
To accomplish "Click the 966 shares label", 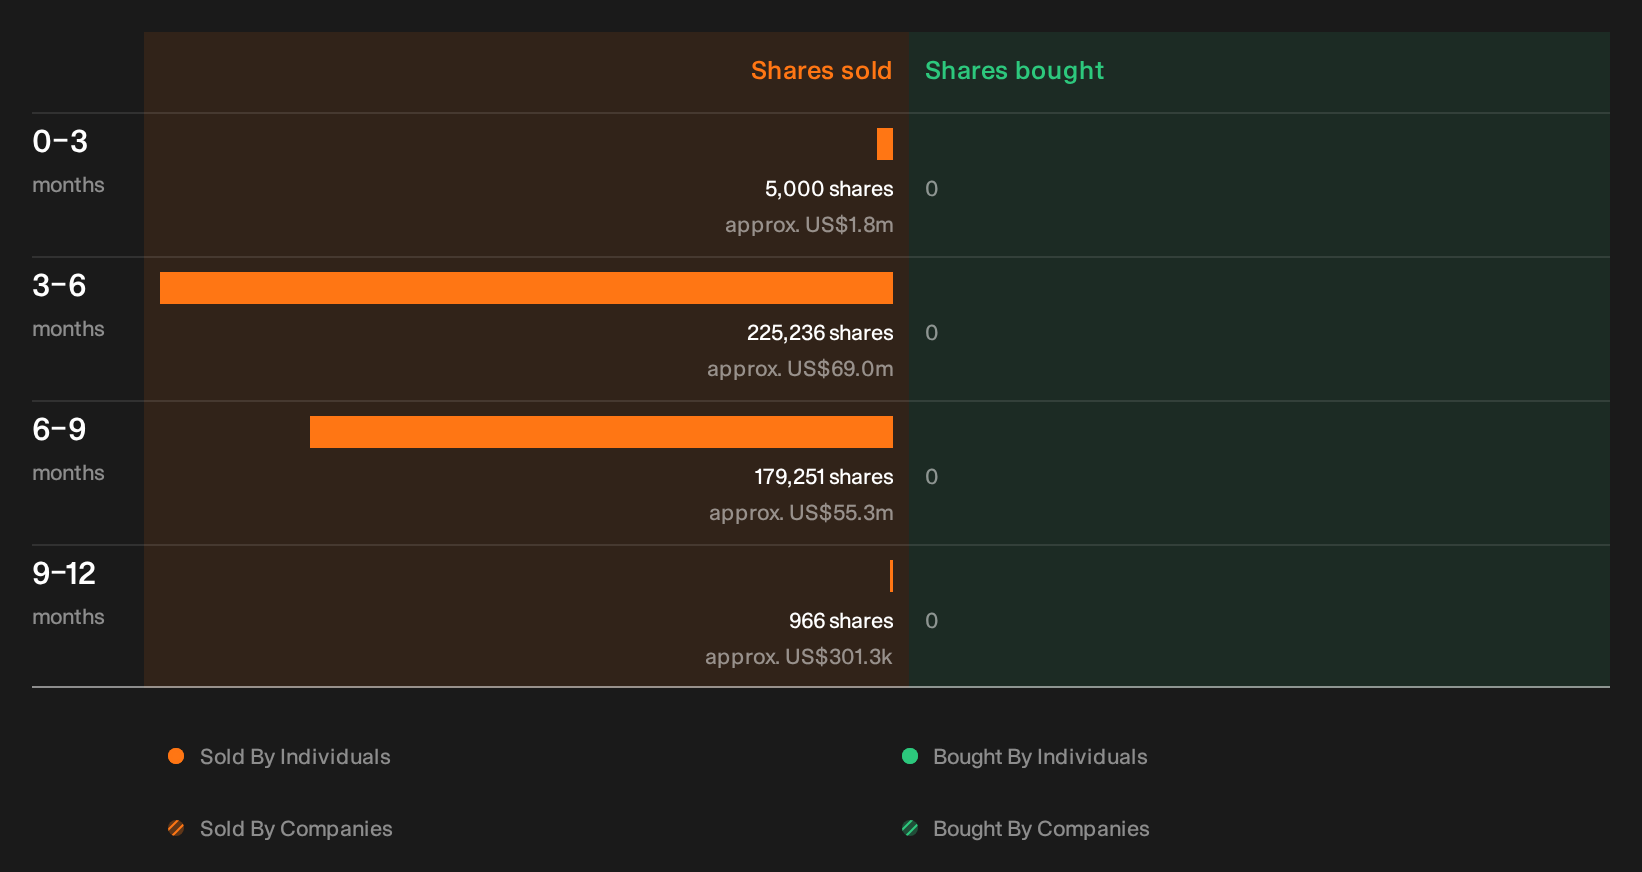I will pyautogui.click(x=841, y=621).
